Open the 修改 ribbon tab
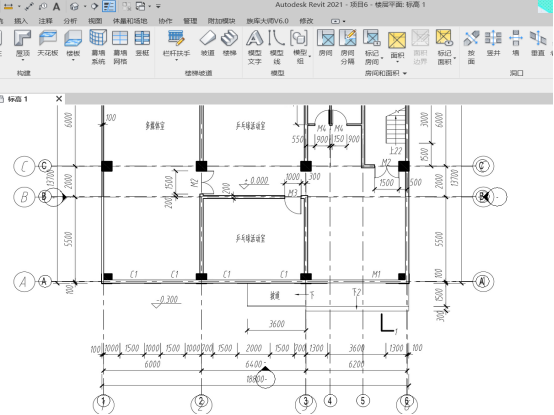This screenshot has width=554, height=415. [x=306, y=21]
